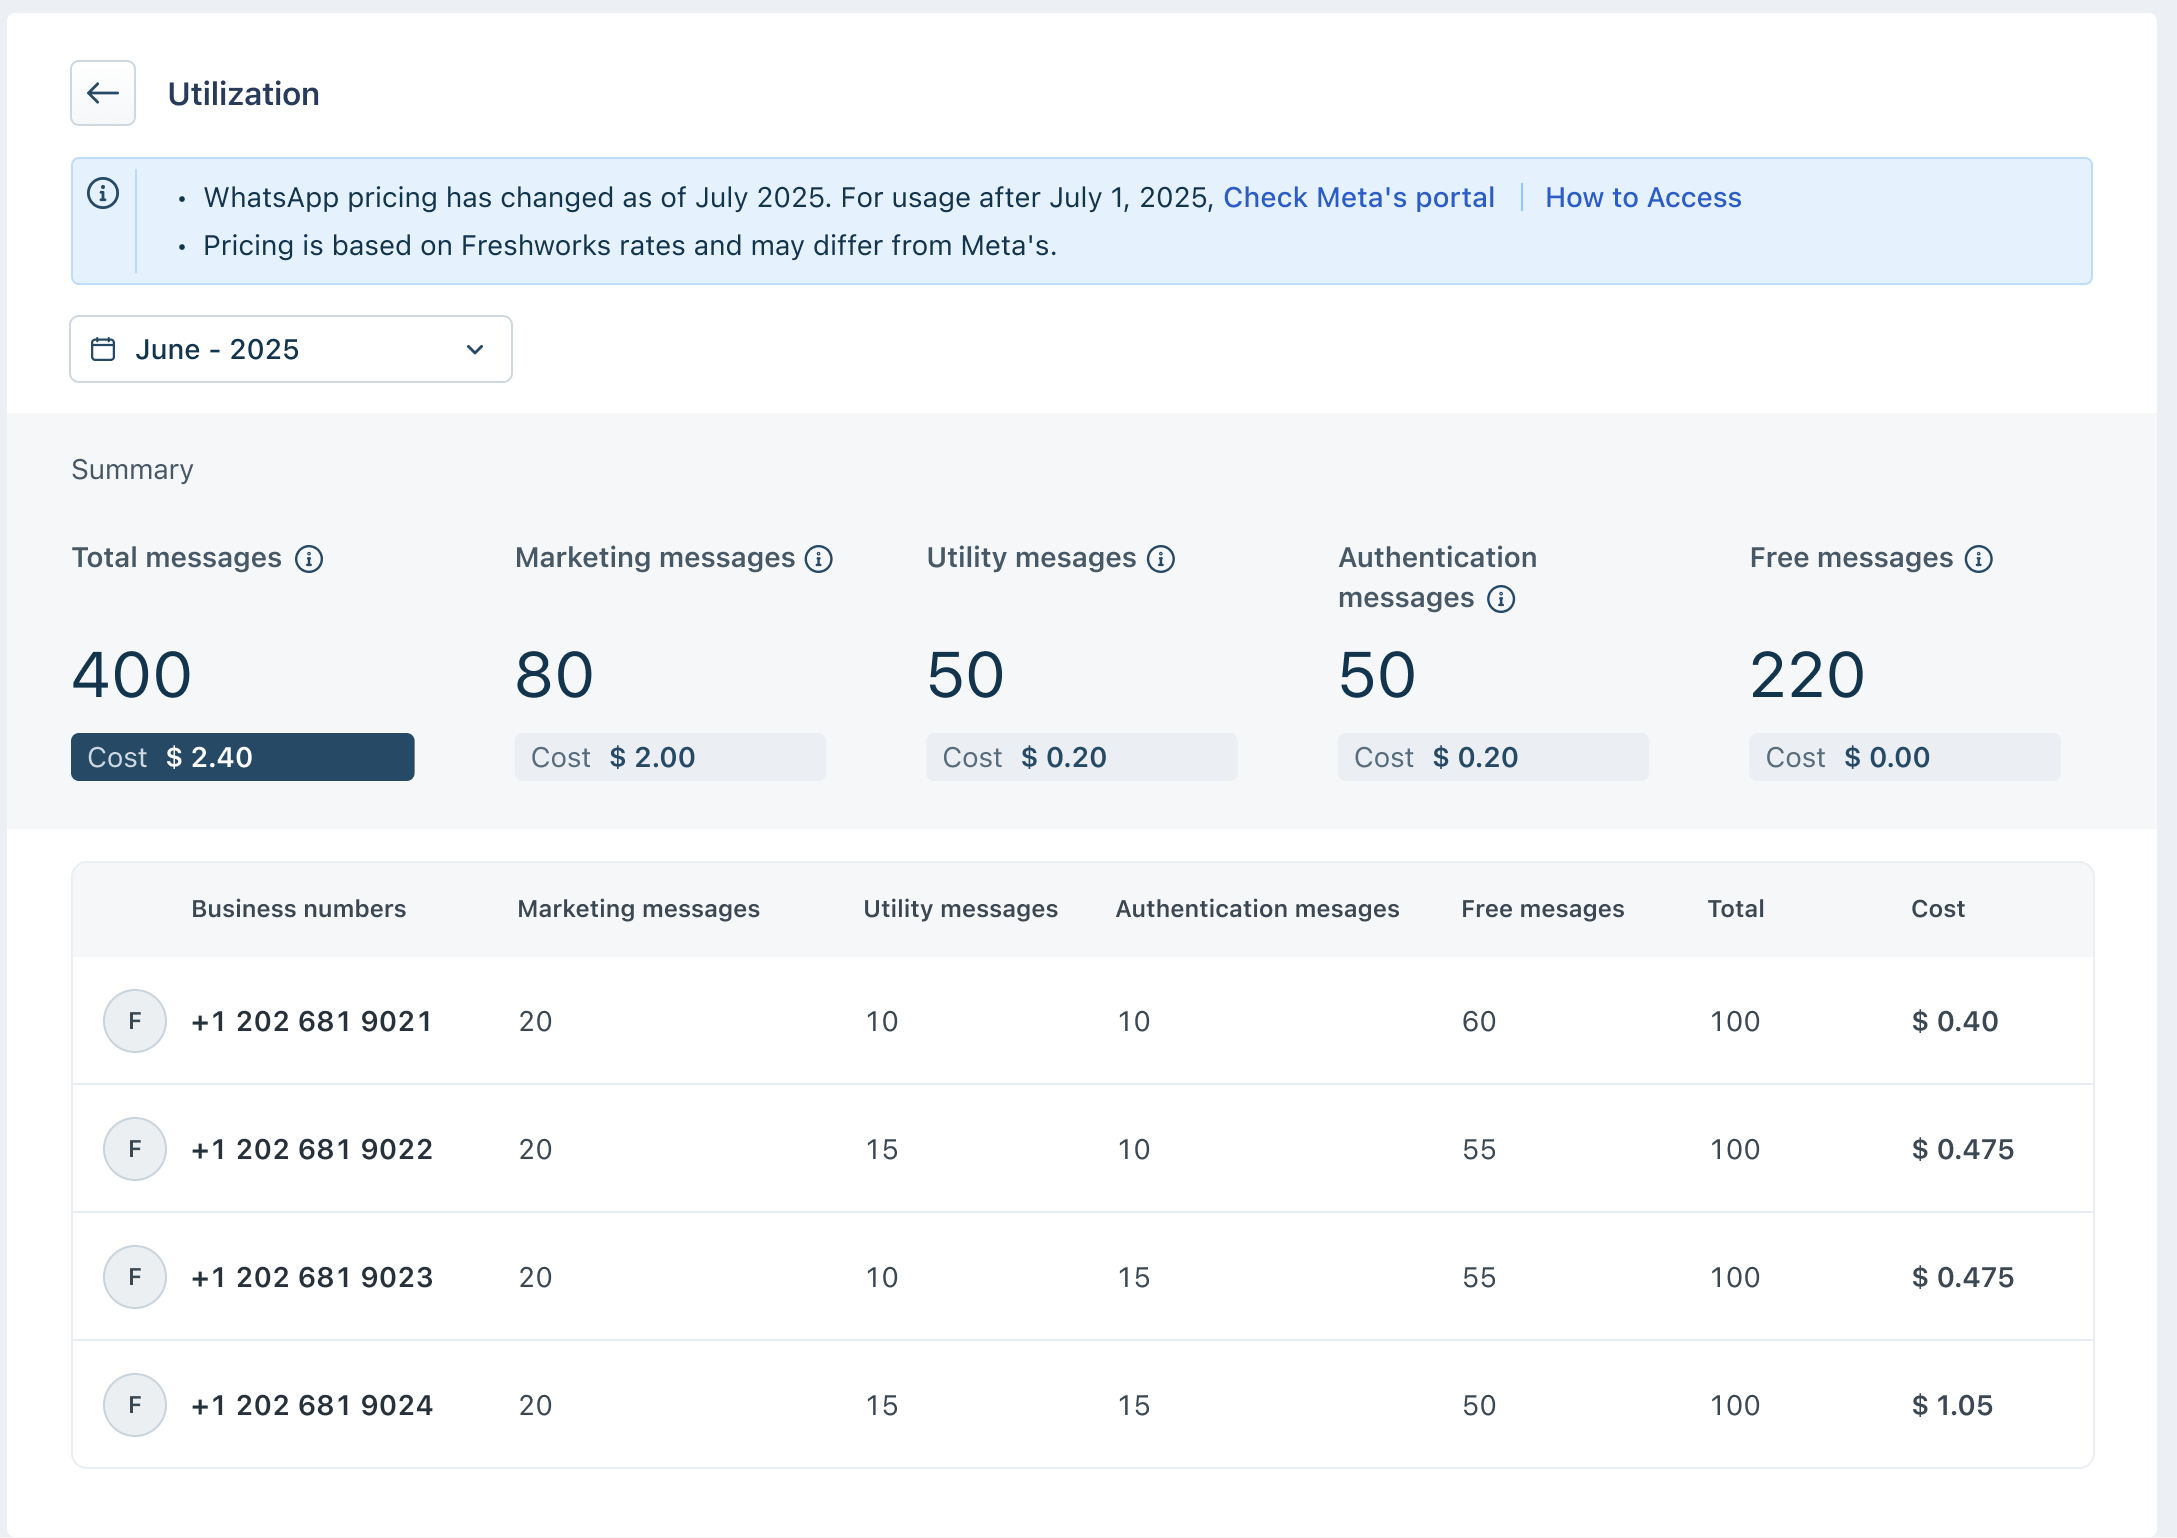Click avatar F for number ending 9021

135,1021
